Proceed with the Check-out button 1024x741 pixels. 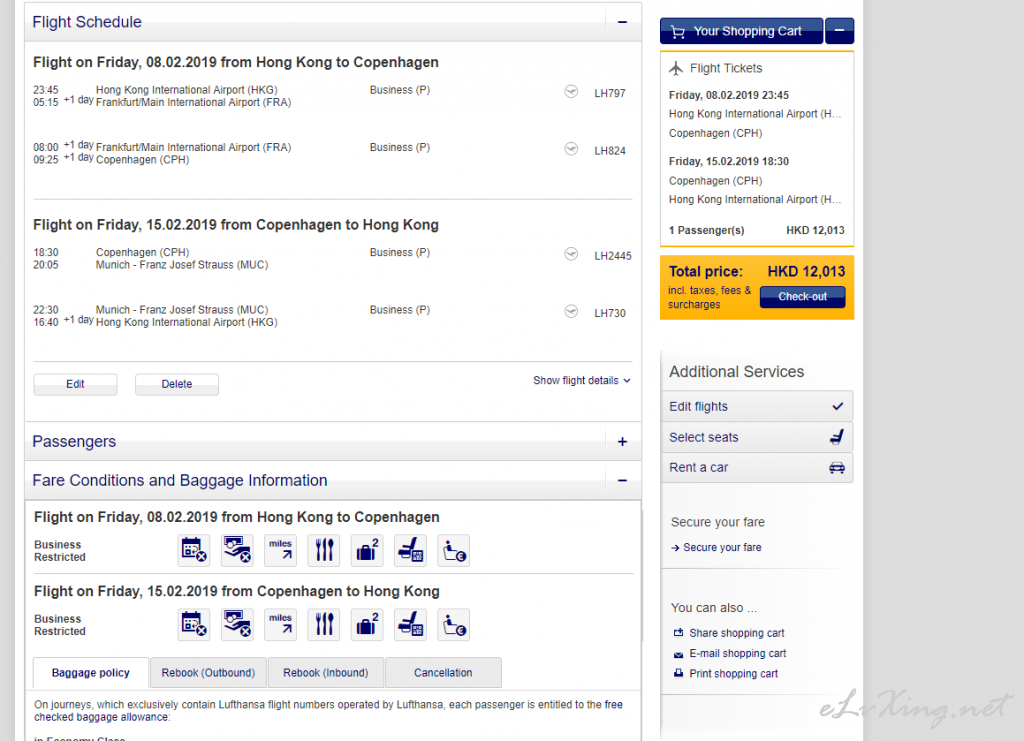[x=803, y=296]
